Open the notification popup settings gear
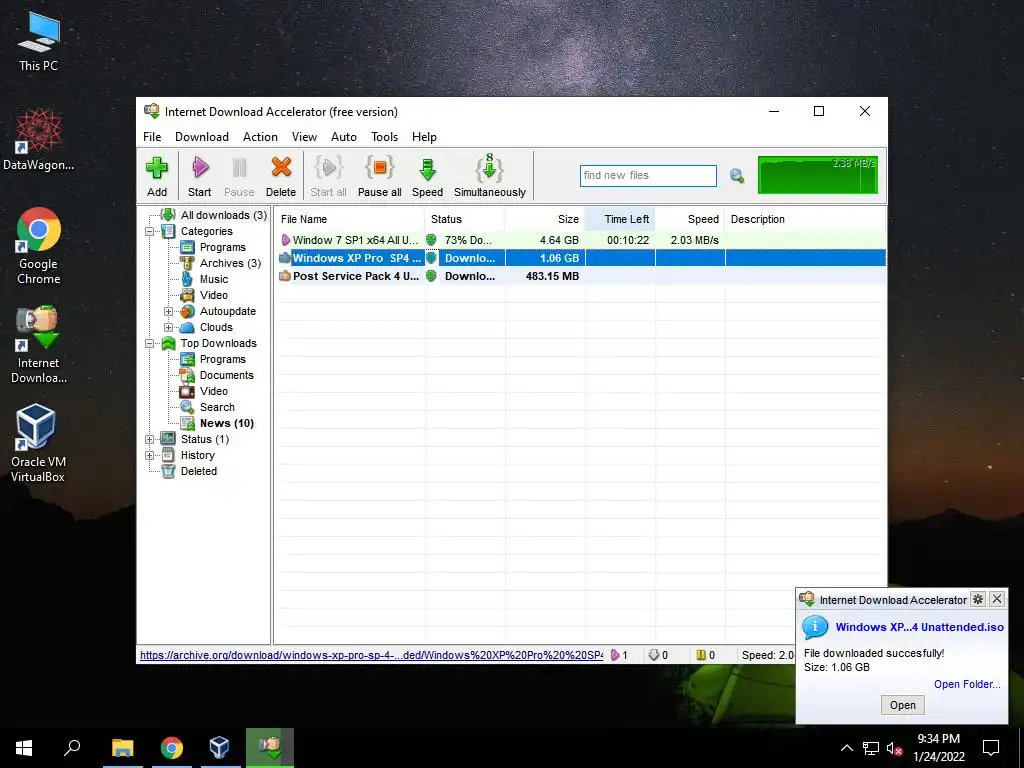Screen dimensions: 1024x768 978,599
